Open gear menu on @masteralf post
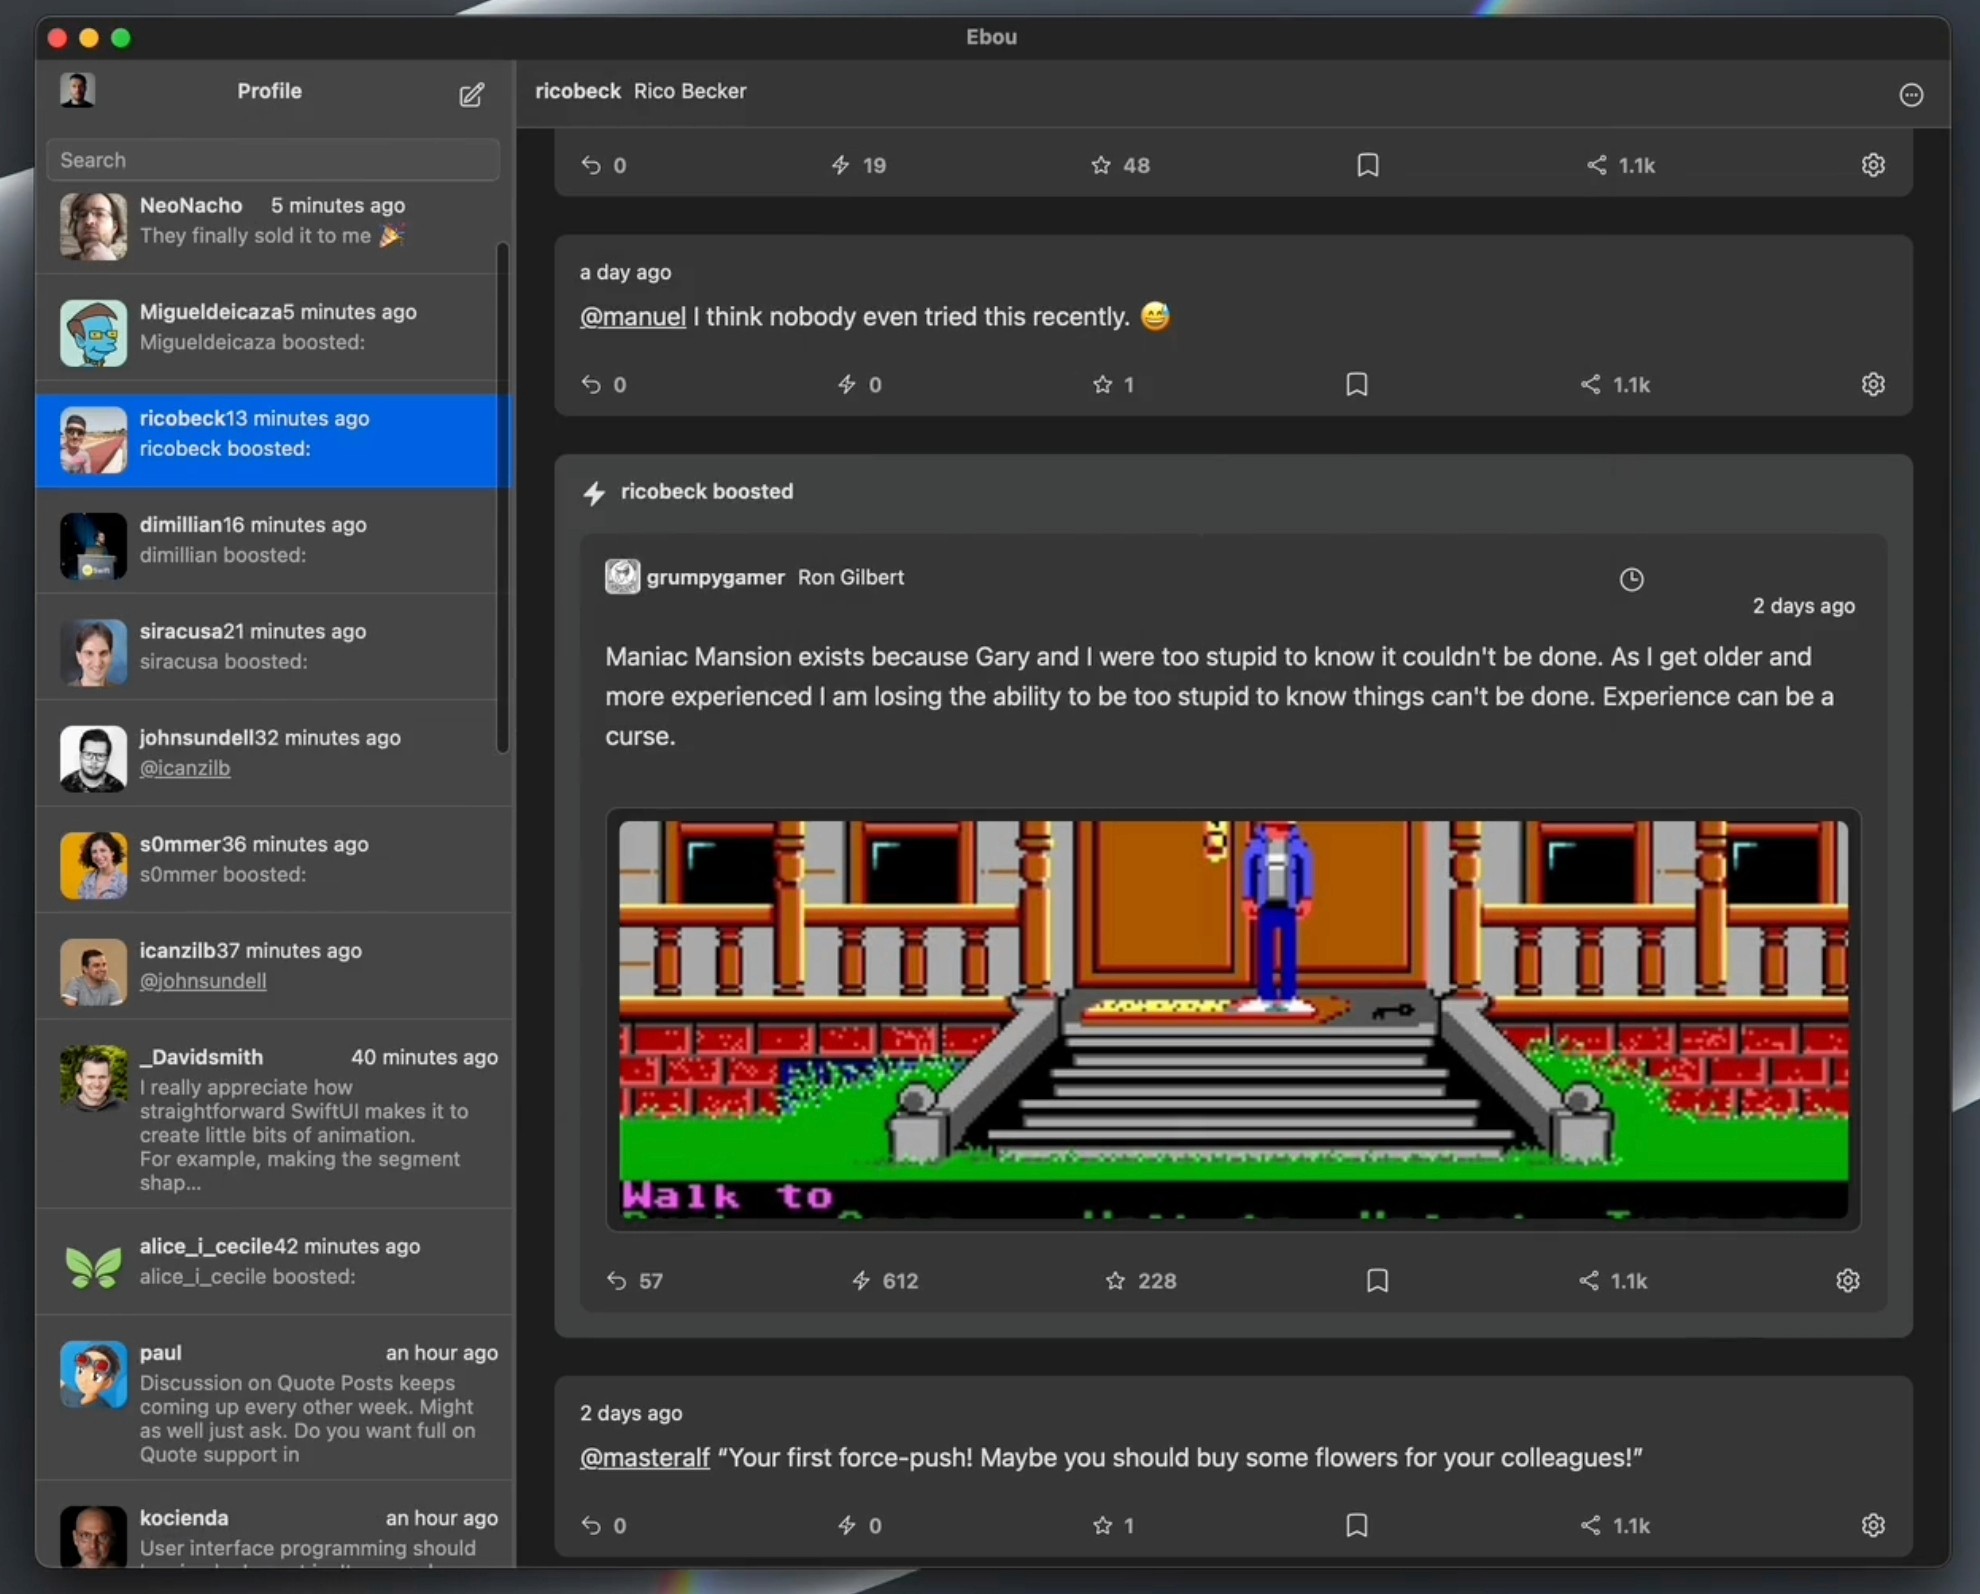1980x1594 pixels. point(1872,1524)
